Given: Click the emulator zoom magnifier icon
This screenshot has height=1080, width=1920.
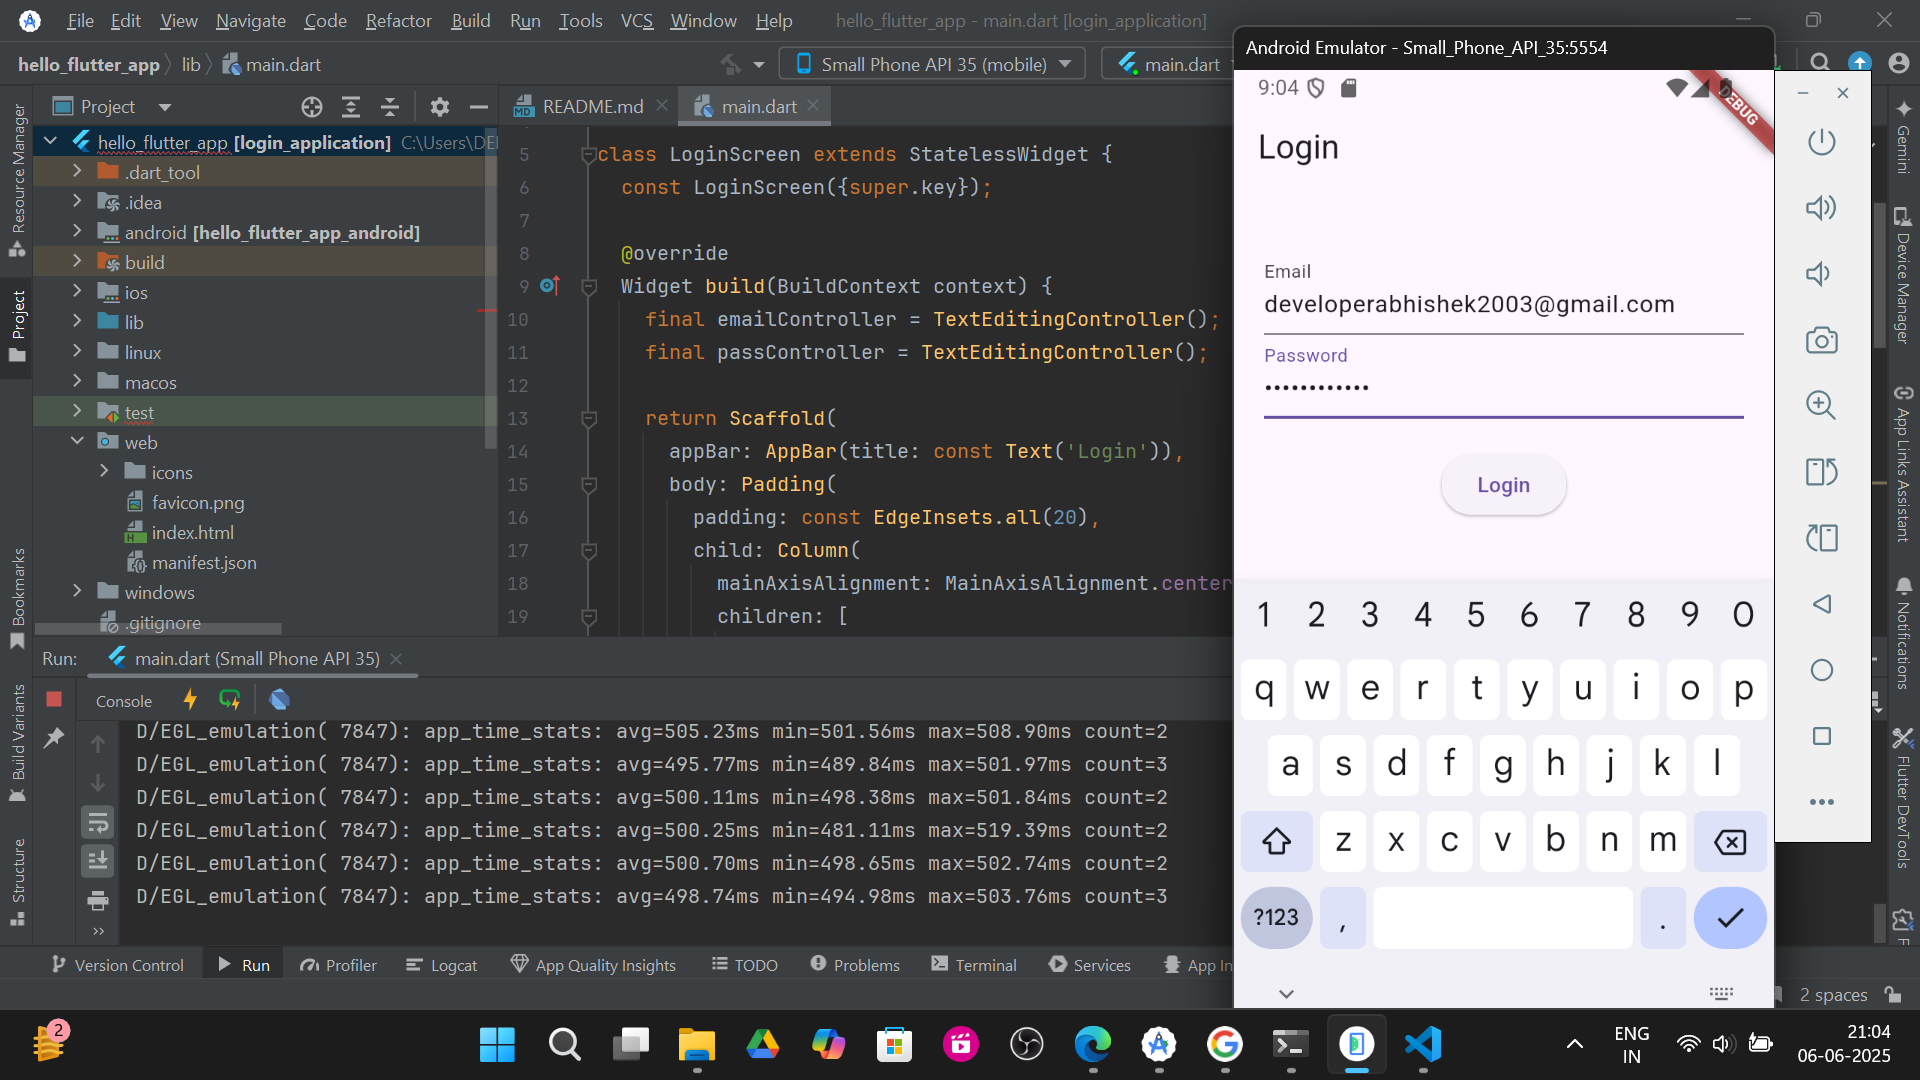Looking at the screenshot, I should click(x=1821, y=405).
